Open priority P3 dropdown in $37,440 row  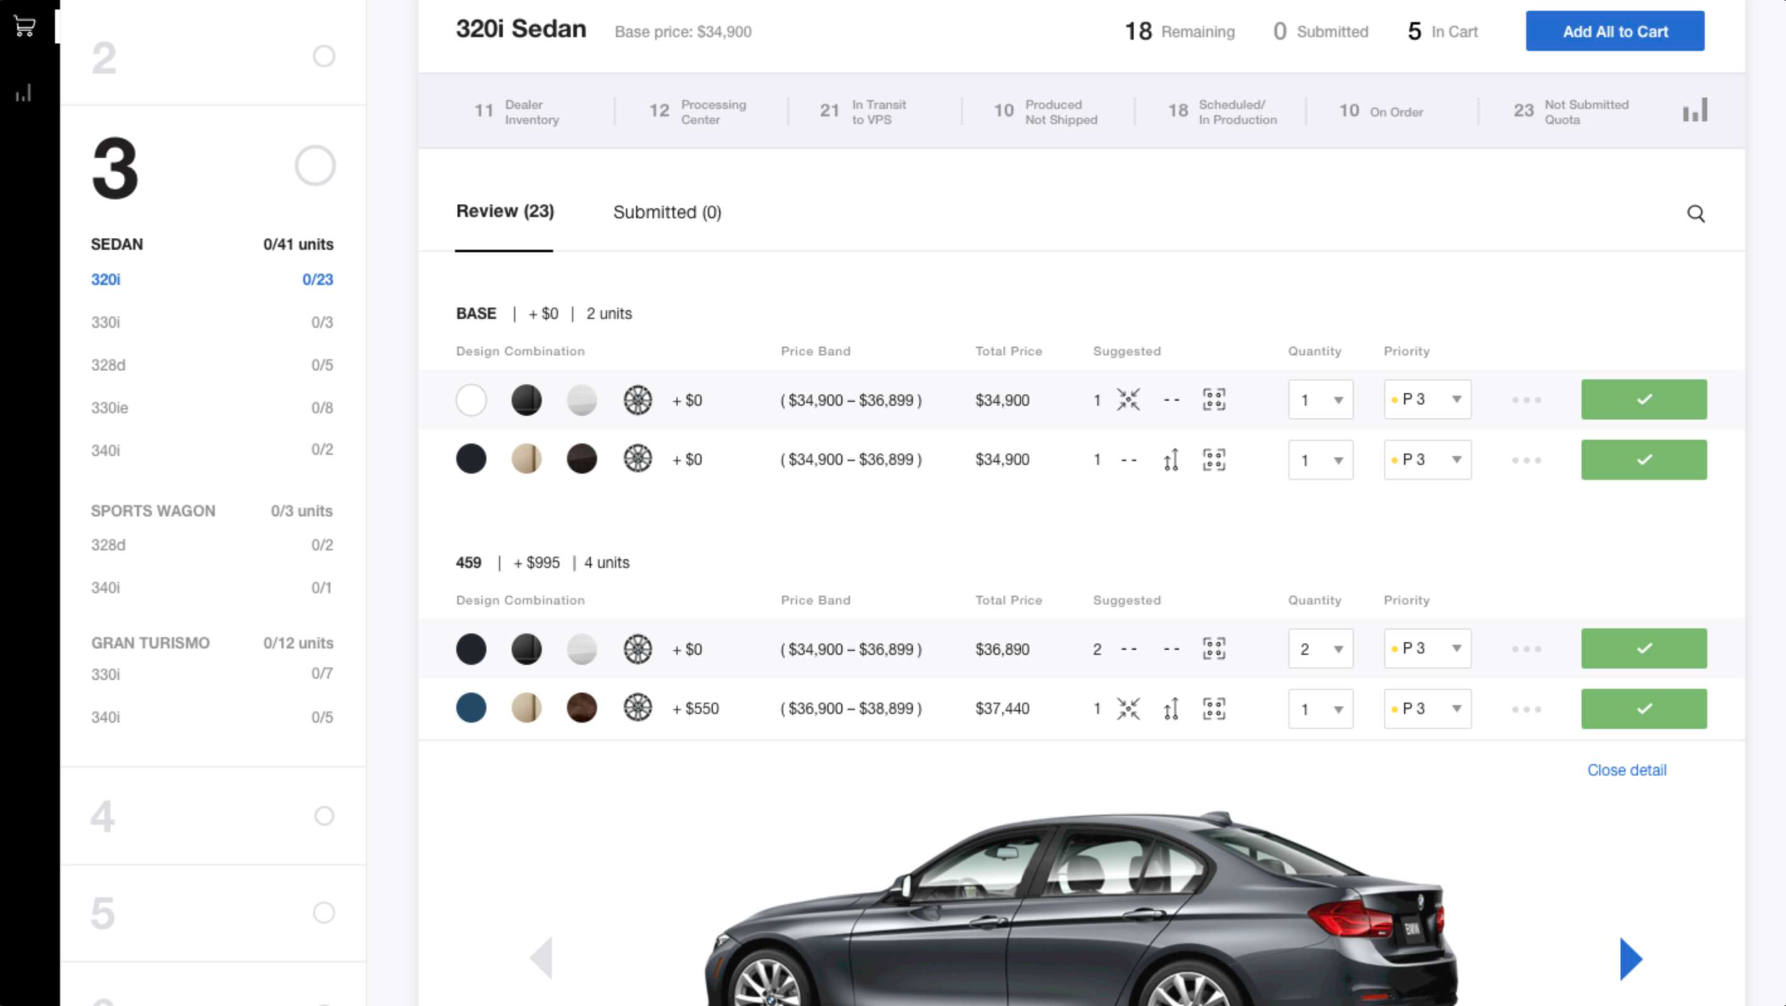coord(1427,708)
